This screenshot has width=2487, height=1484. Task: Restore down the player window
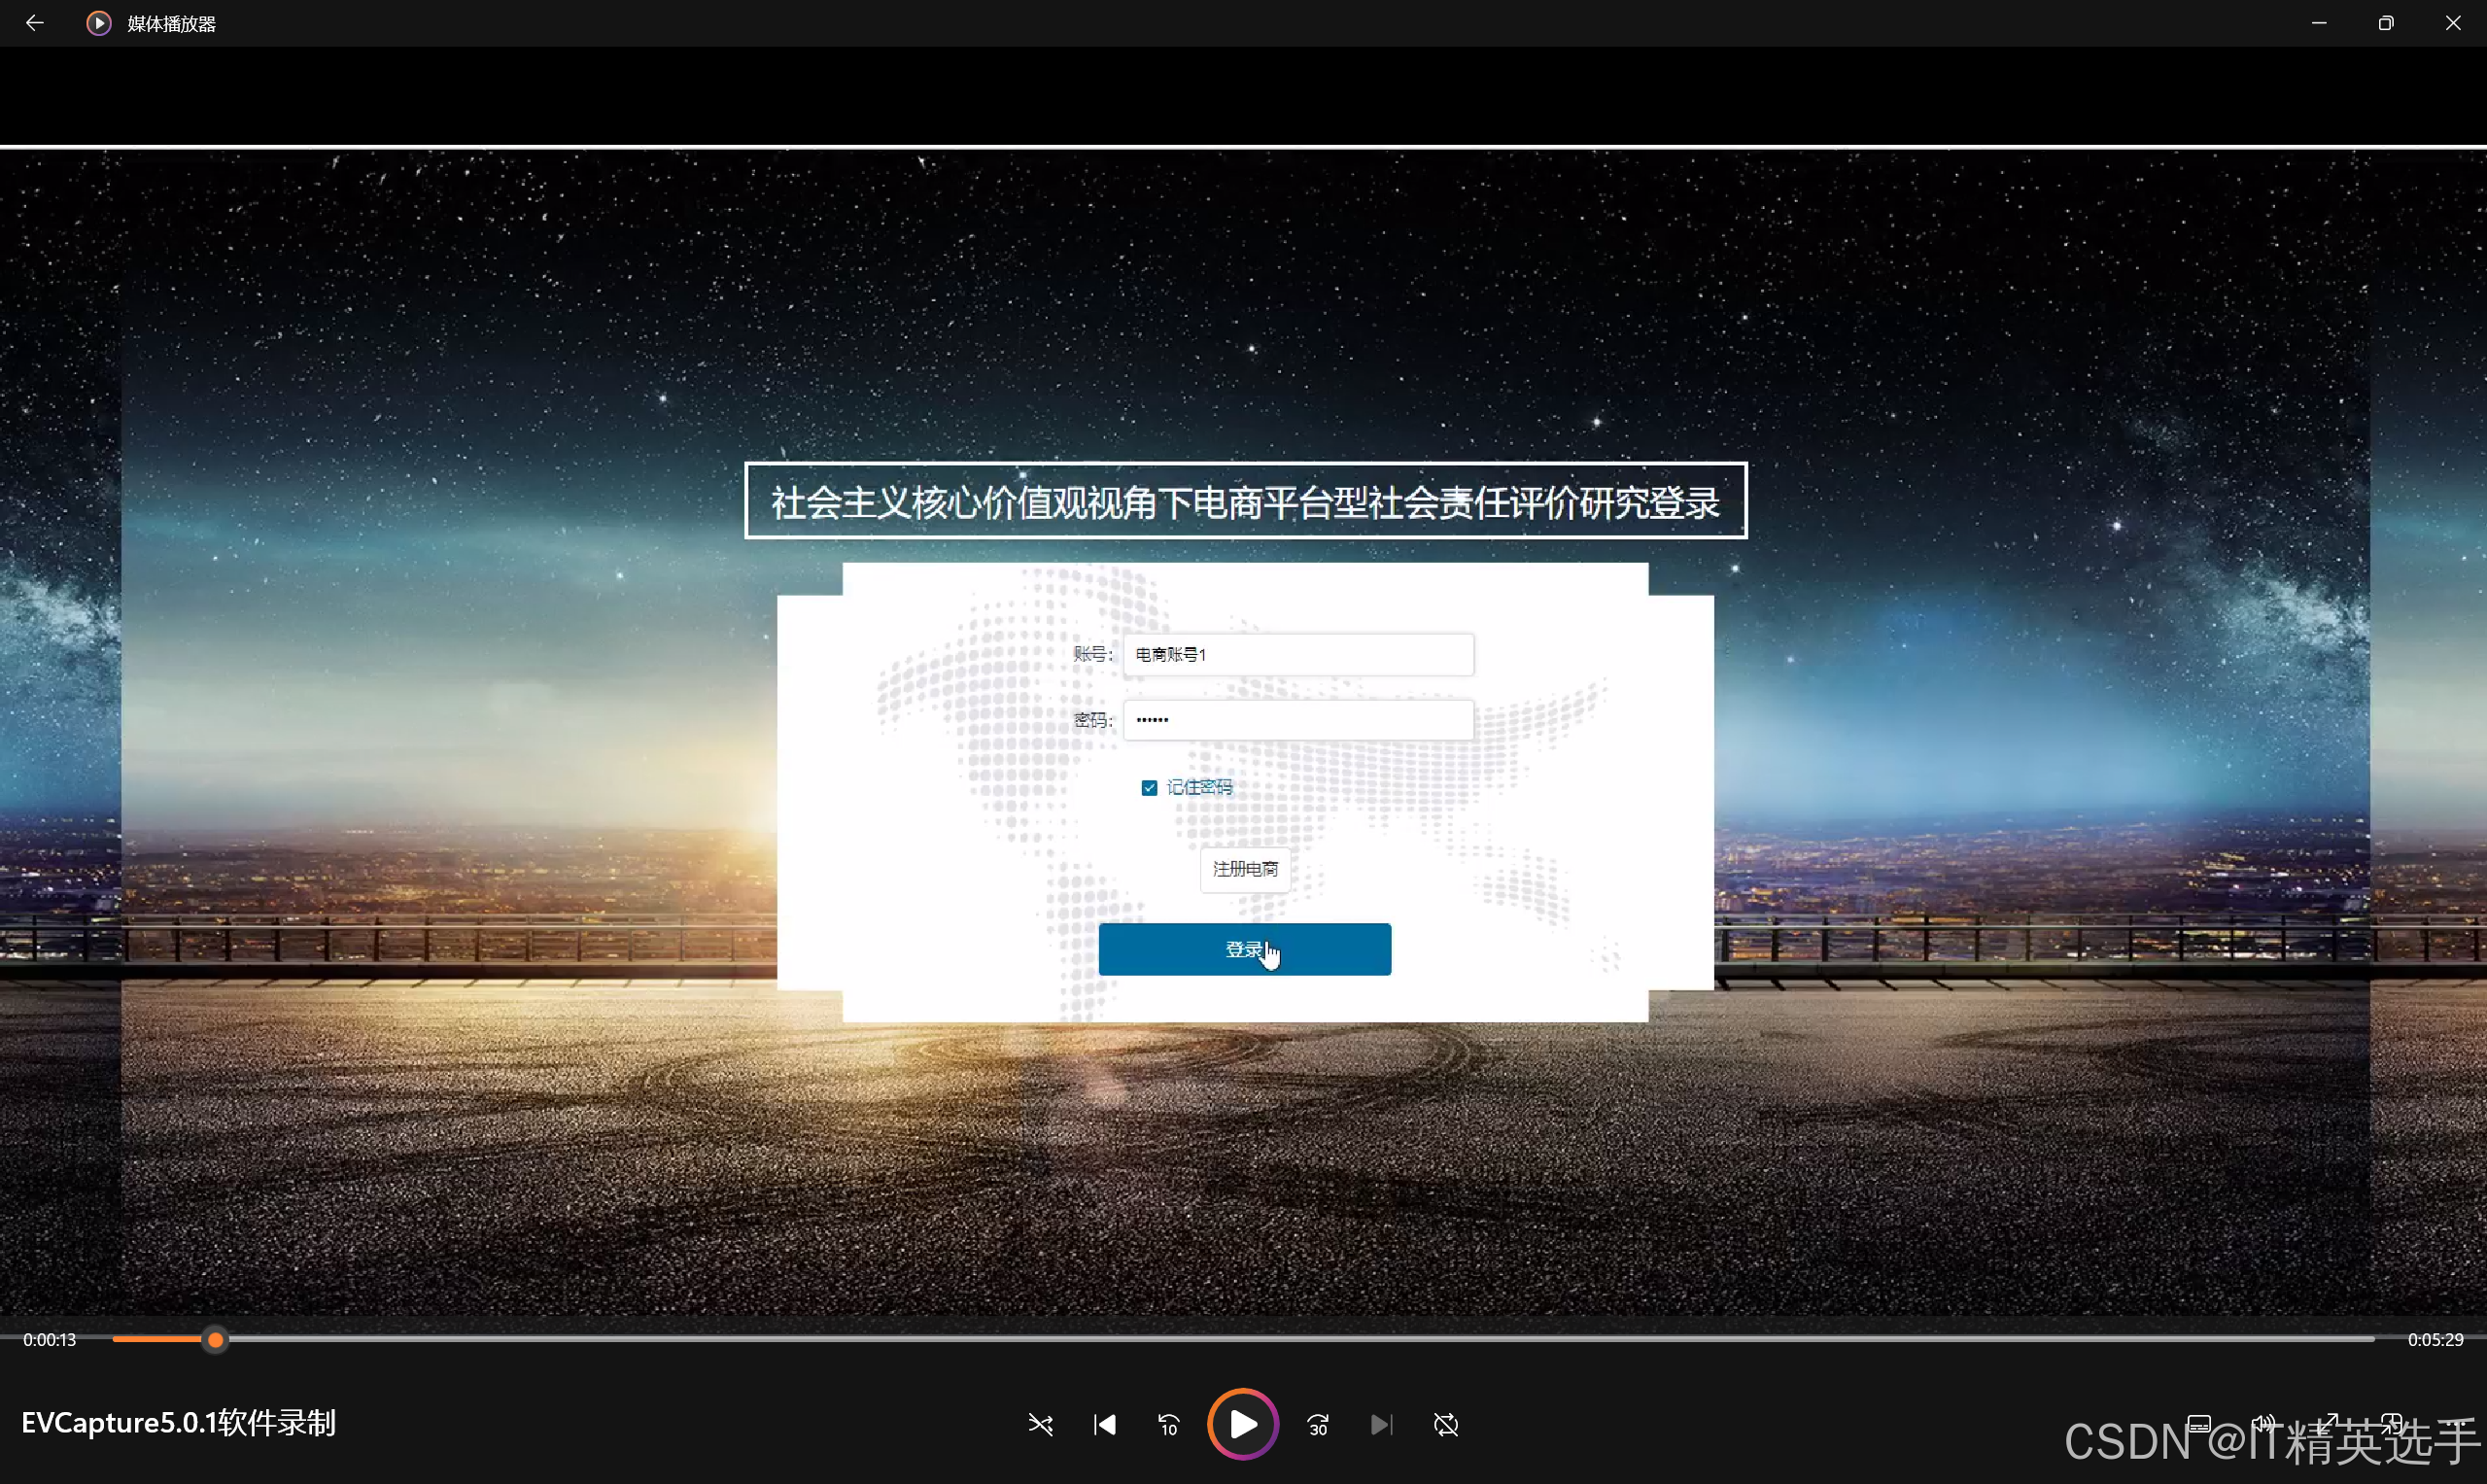pos(2385,23)
